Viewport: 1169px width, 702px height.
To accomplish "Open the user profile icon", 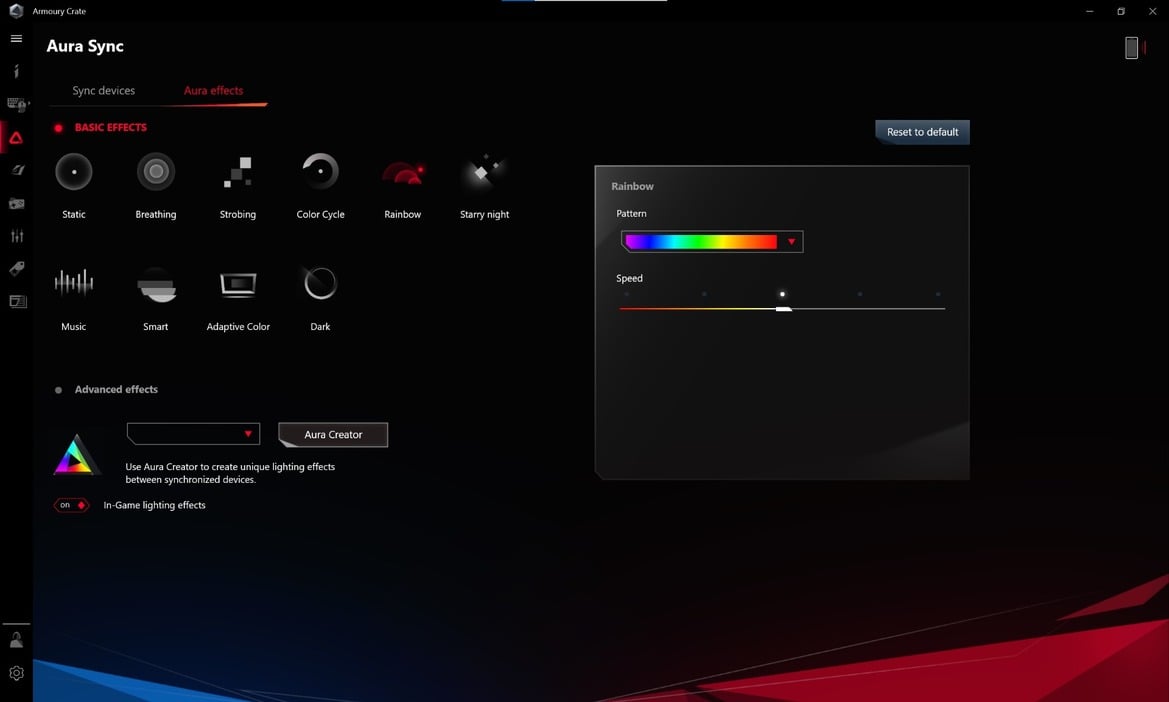I will pos(16,639).
